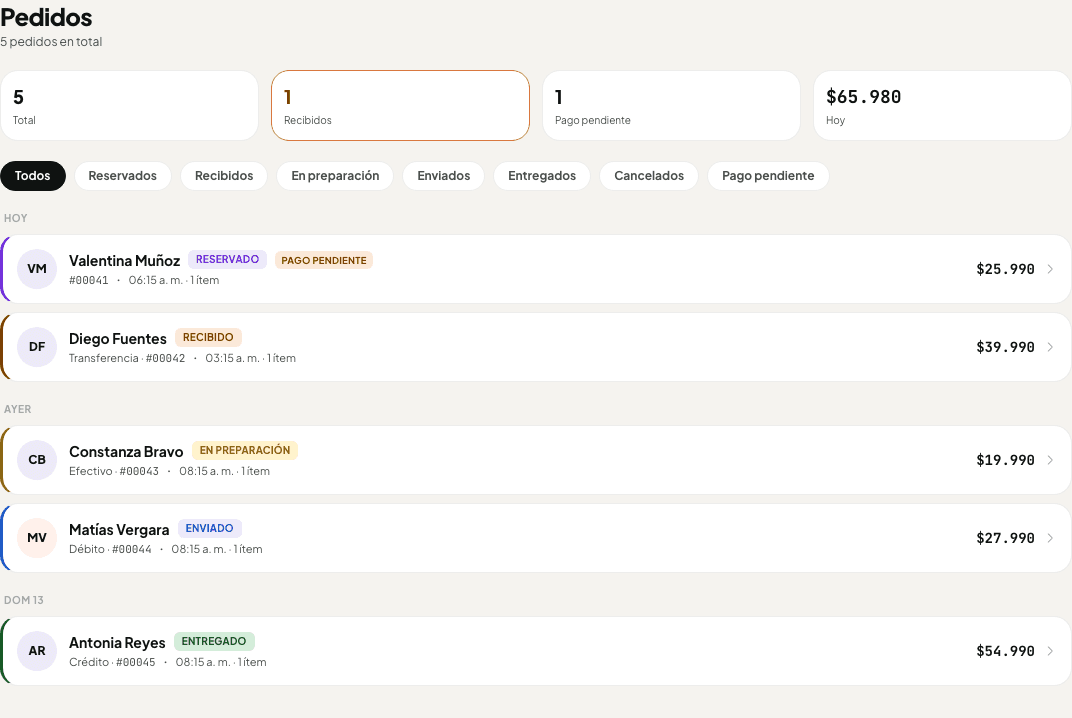1072x718 pixels.
Task: Click the ENVIADO status badge
Action: [x=209, y=528]
